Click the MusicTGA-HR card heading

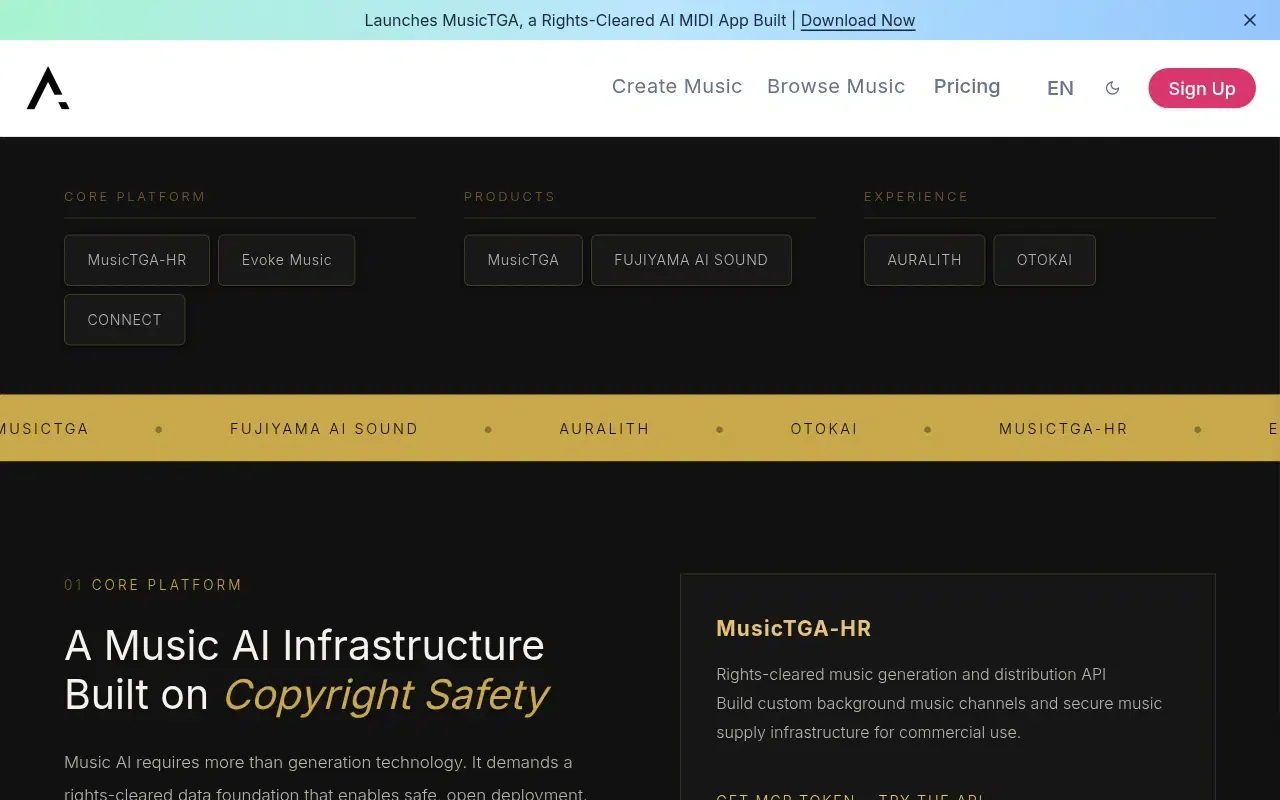pyautogui.click(x=793, y=628)
